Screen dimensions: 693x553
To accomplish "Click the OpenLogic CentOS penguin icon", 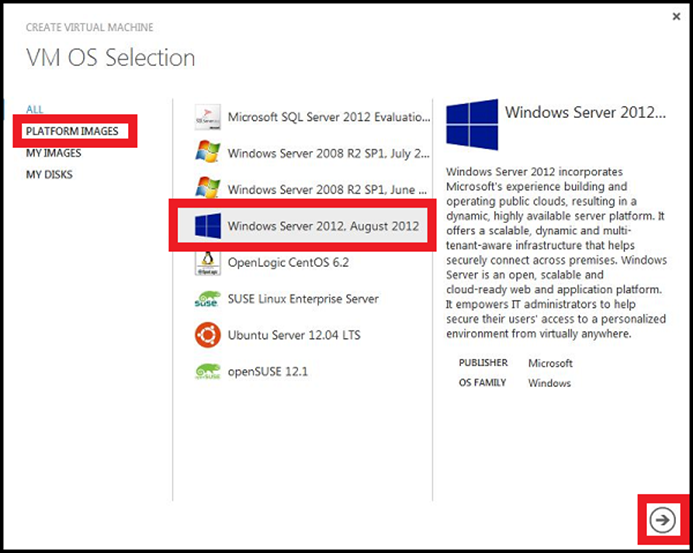I will pyautogui.click(x=207, y=263).
